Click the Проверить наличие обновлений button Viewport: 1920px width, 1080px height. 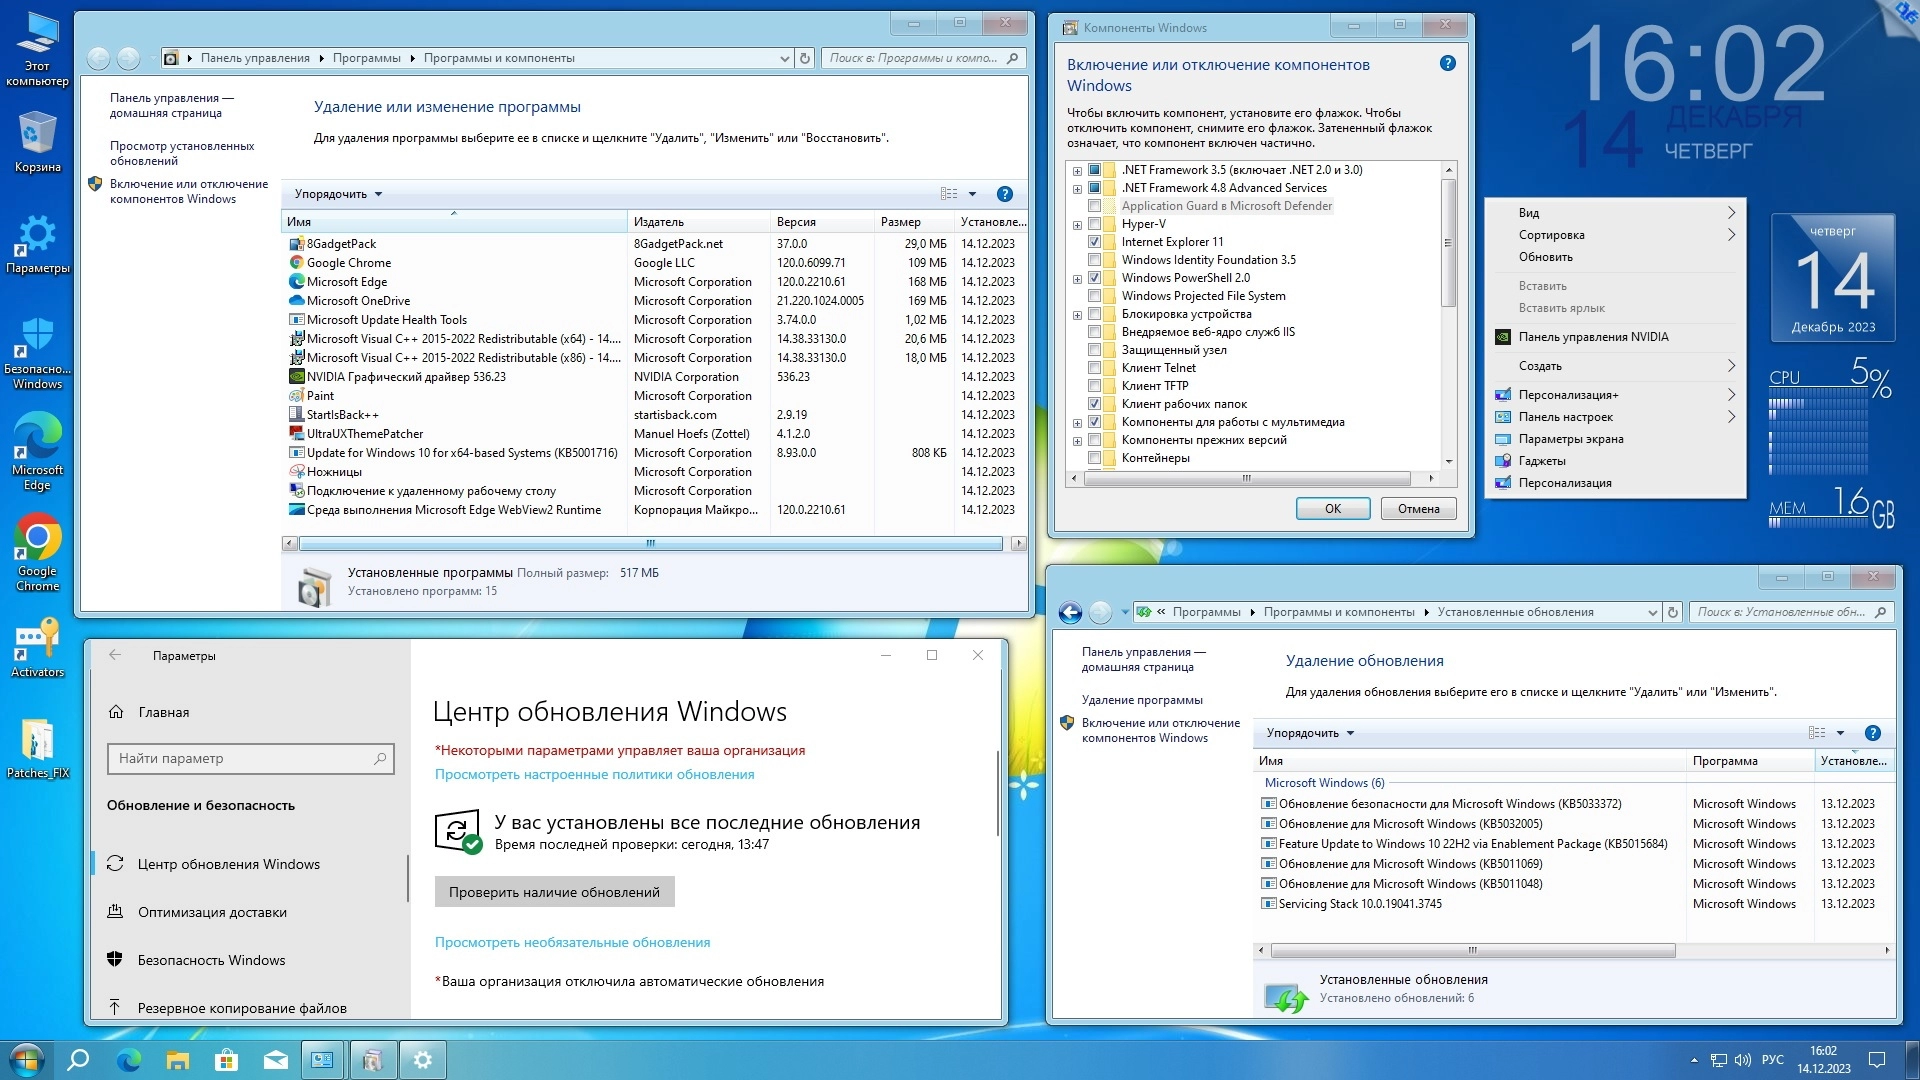pos(554,892)
